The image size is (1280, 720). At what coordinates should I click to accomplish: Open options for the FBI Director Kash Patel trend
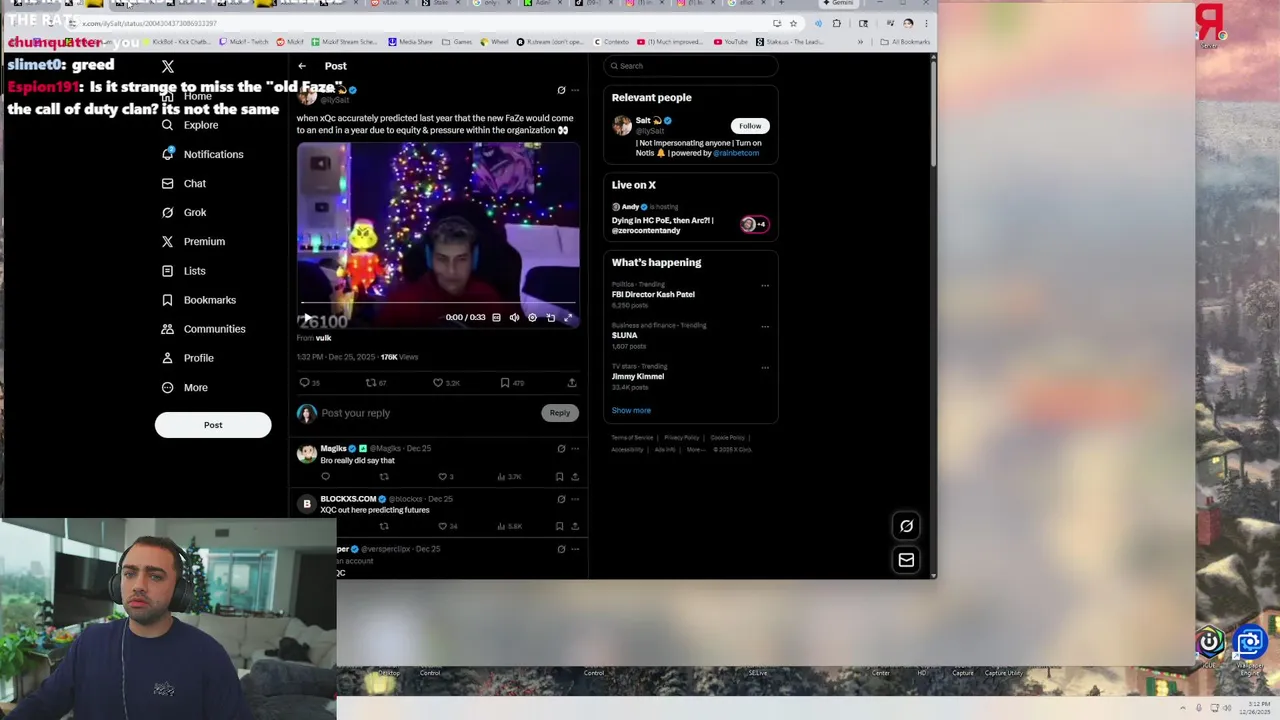pos(765,286)
